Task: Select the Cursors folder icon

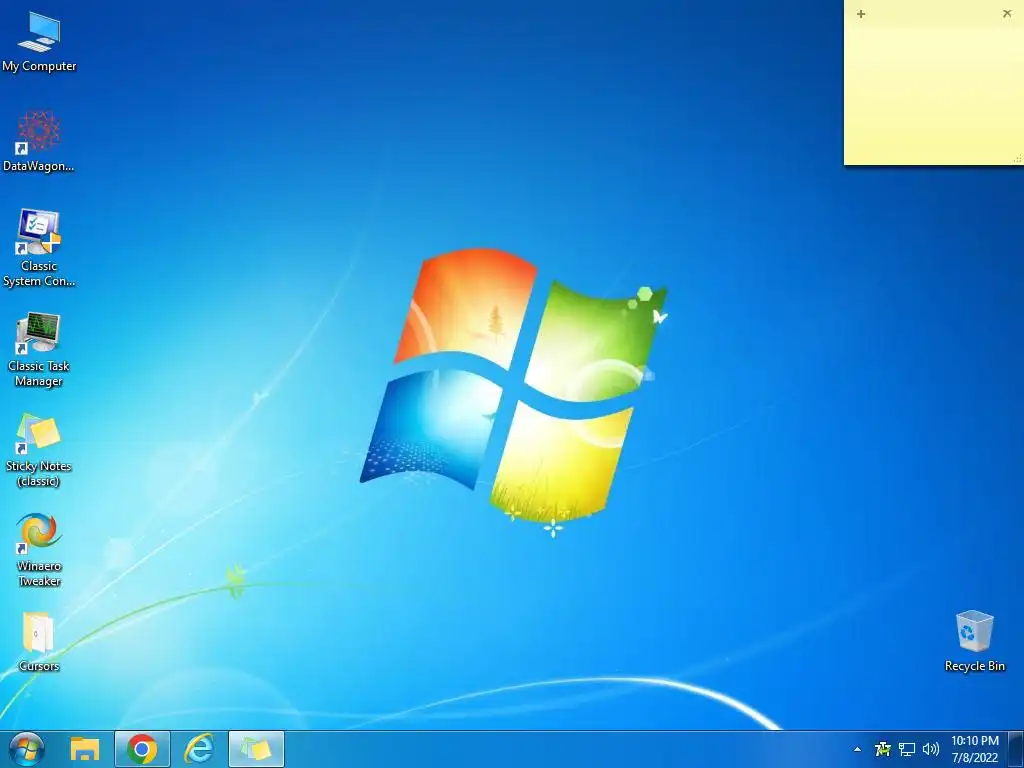Action: pyautogui.click(x=39, y=641)
